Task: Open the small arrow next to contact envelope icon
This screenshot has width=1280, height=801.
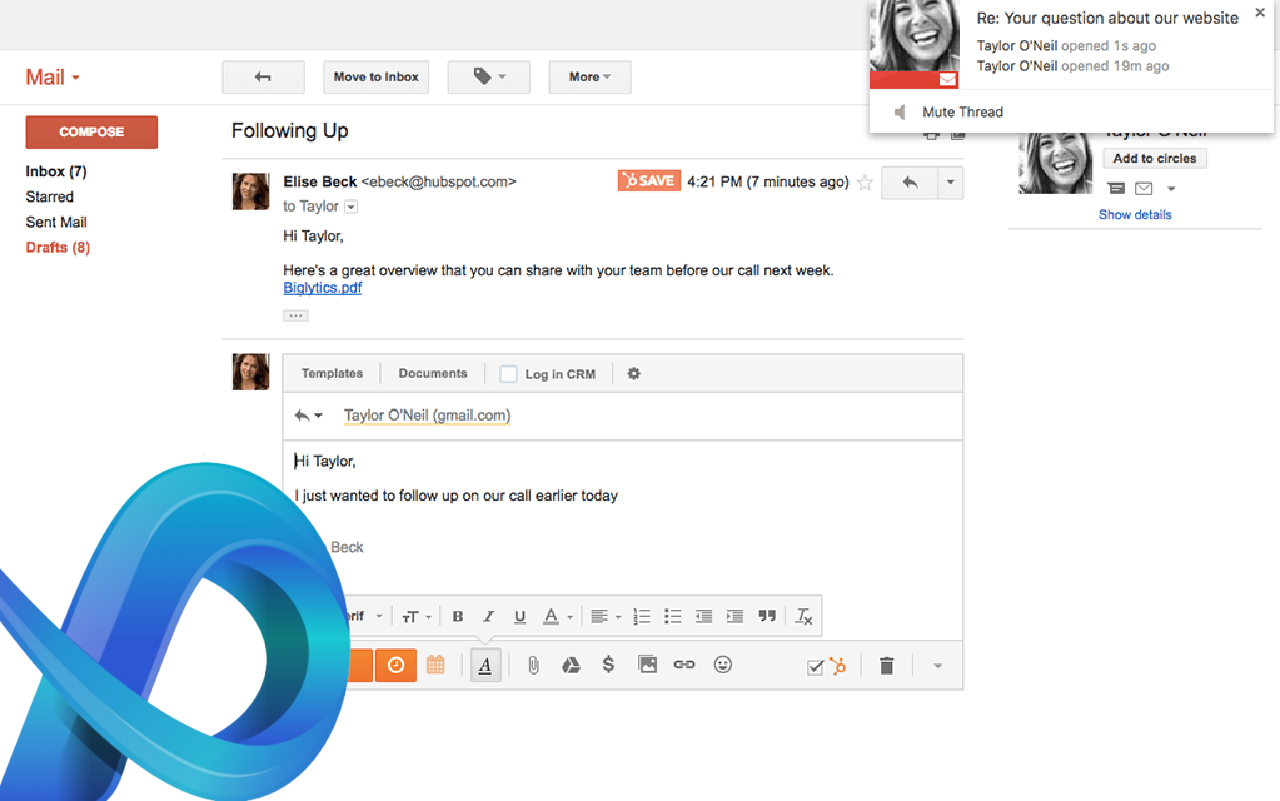Action: click(x=1171, y=189)
